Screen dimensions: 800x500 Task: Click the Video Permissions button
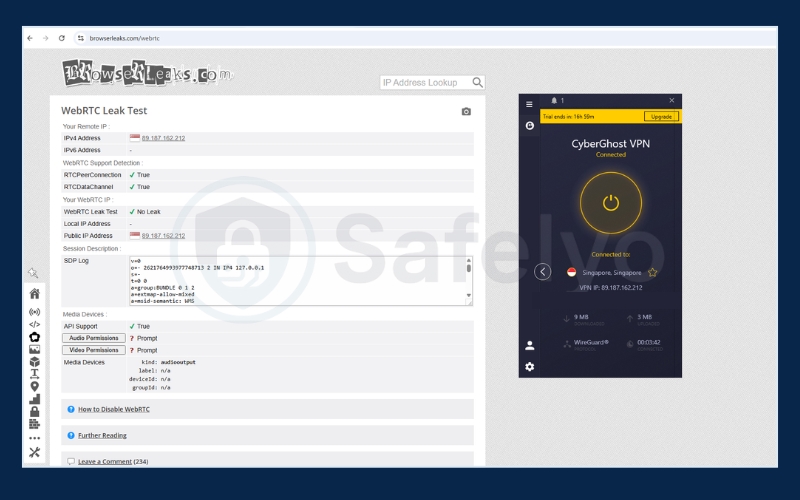pyautogui.click(x=94, y=350)
